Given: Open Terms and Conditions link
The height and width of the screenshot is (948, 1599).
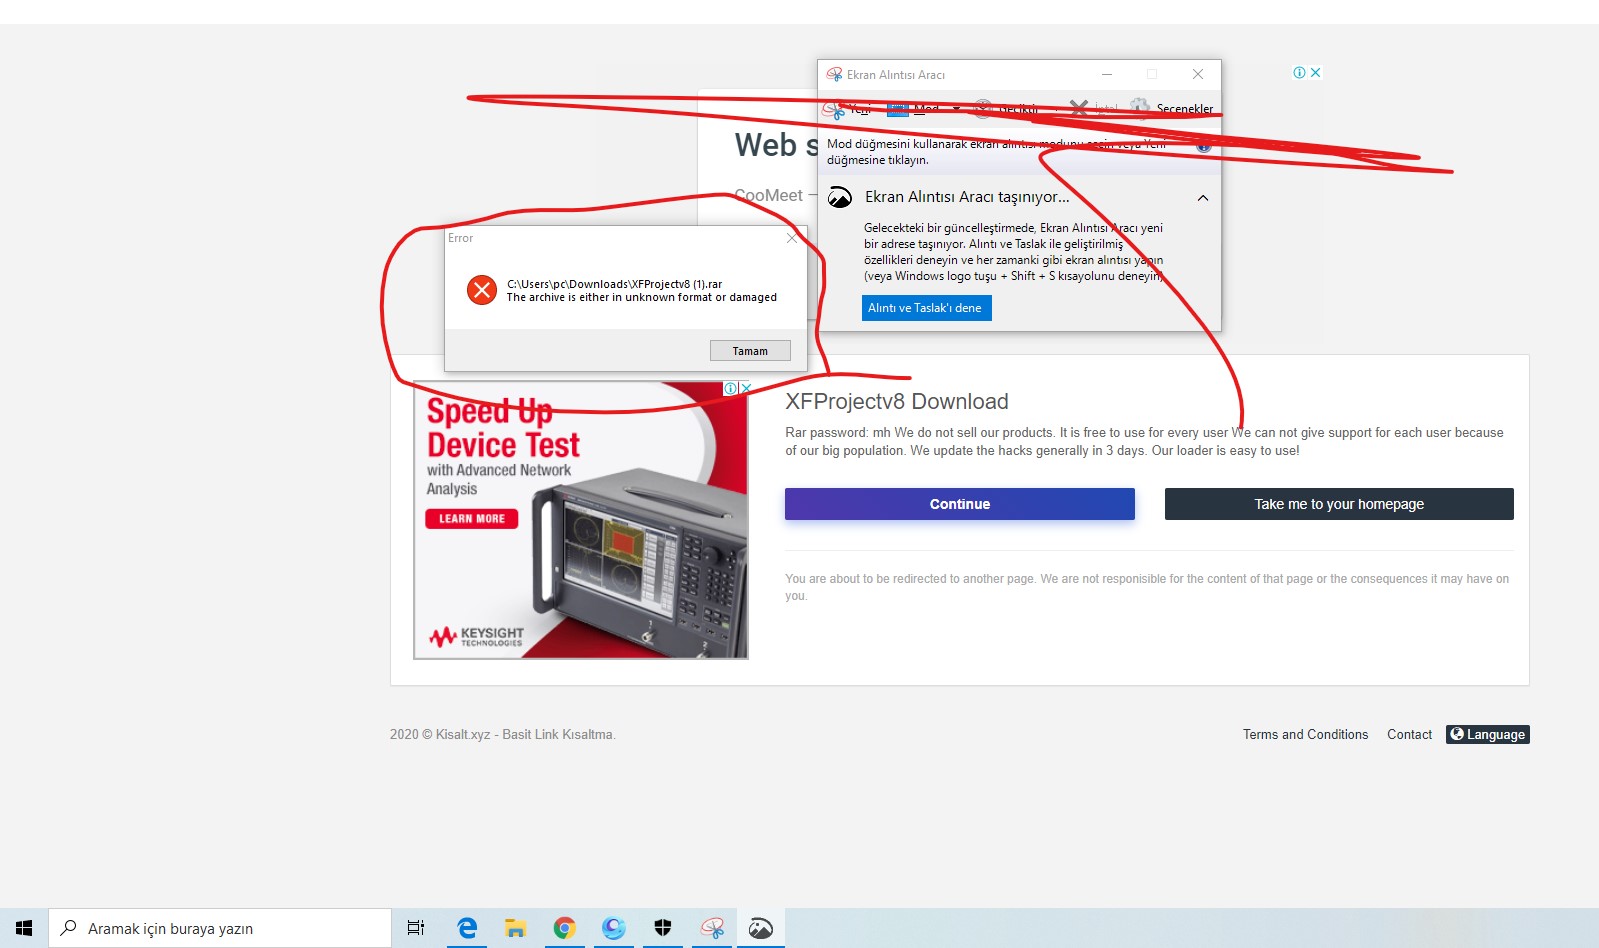Looking at the screenshot, I should 1305,735.
